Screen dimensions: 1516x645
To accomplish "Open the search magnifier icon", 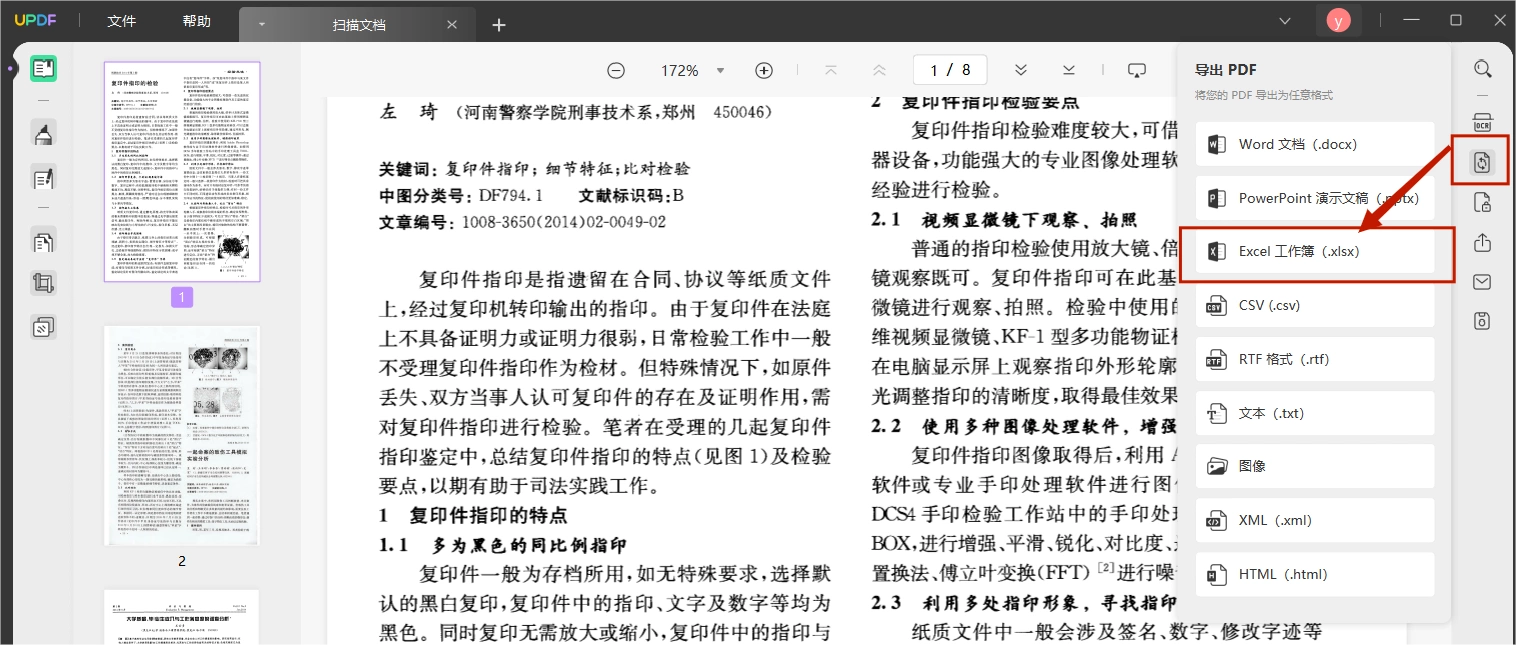I will point(1482,69).
